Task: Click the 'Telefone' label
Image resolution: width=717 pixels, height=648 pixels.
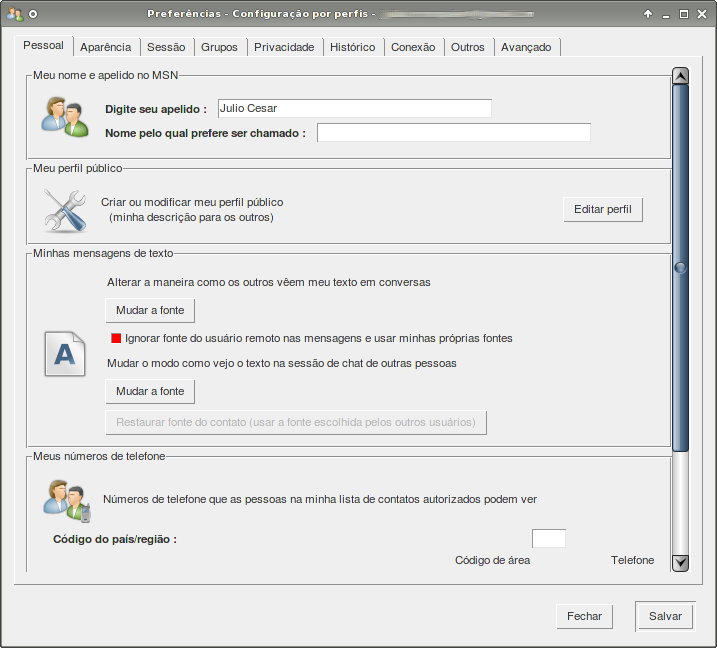Action: pyautogui.click(x=632, y=560)
